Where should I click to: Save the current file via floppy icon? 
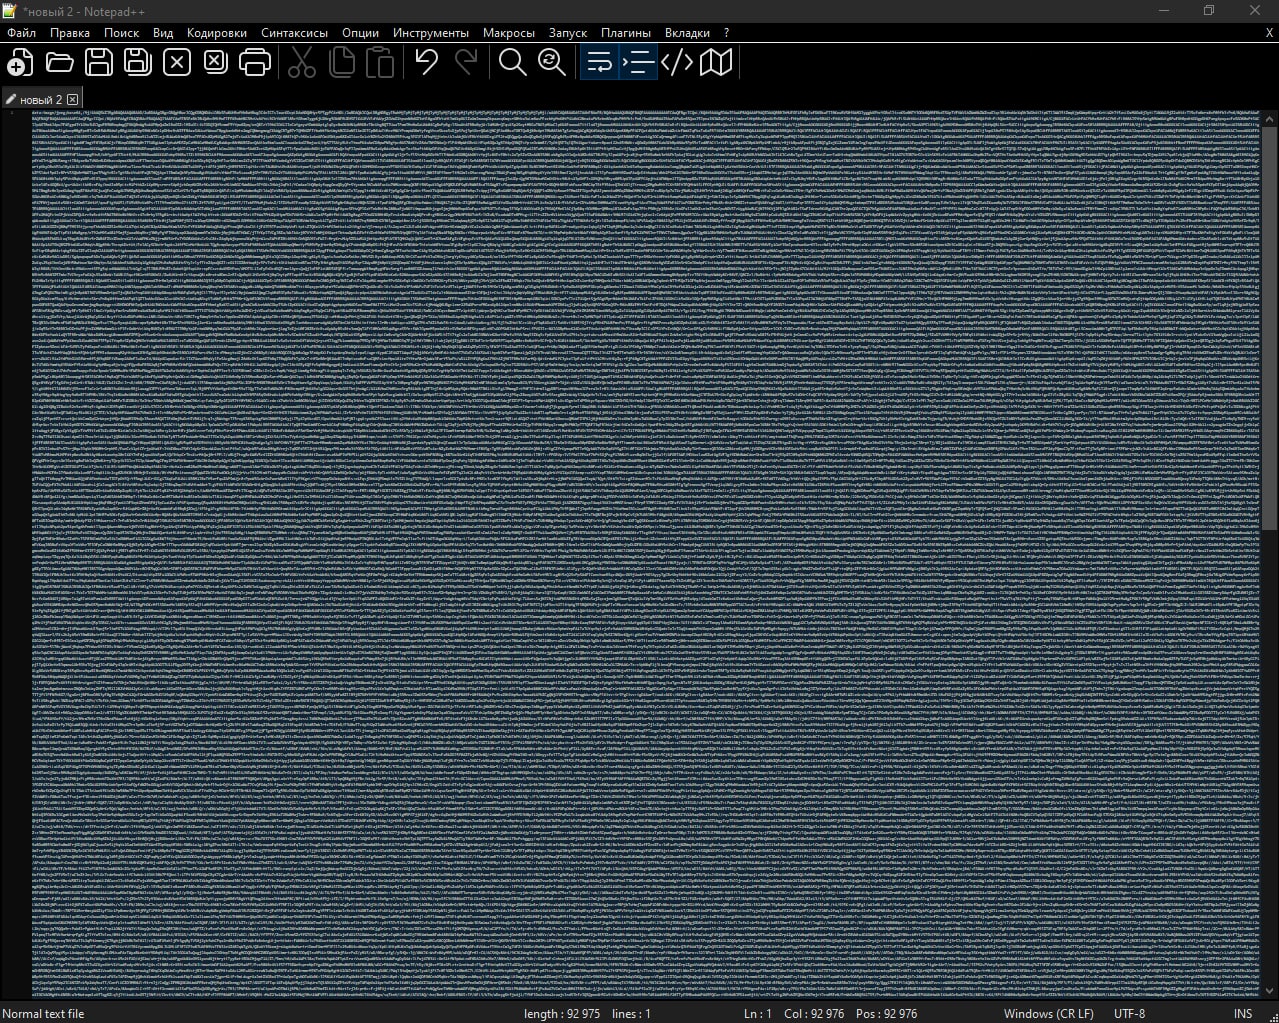(x=99, y=63)
